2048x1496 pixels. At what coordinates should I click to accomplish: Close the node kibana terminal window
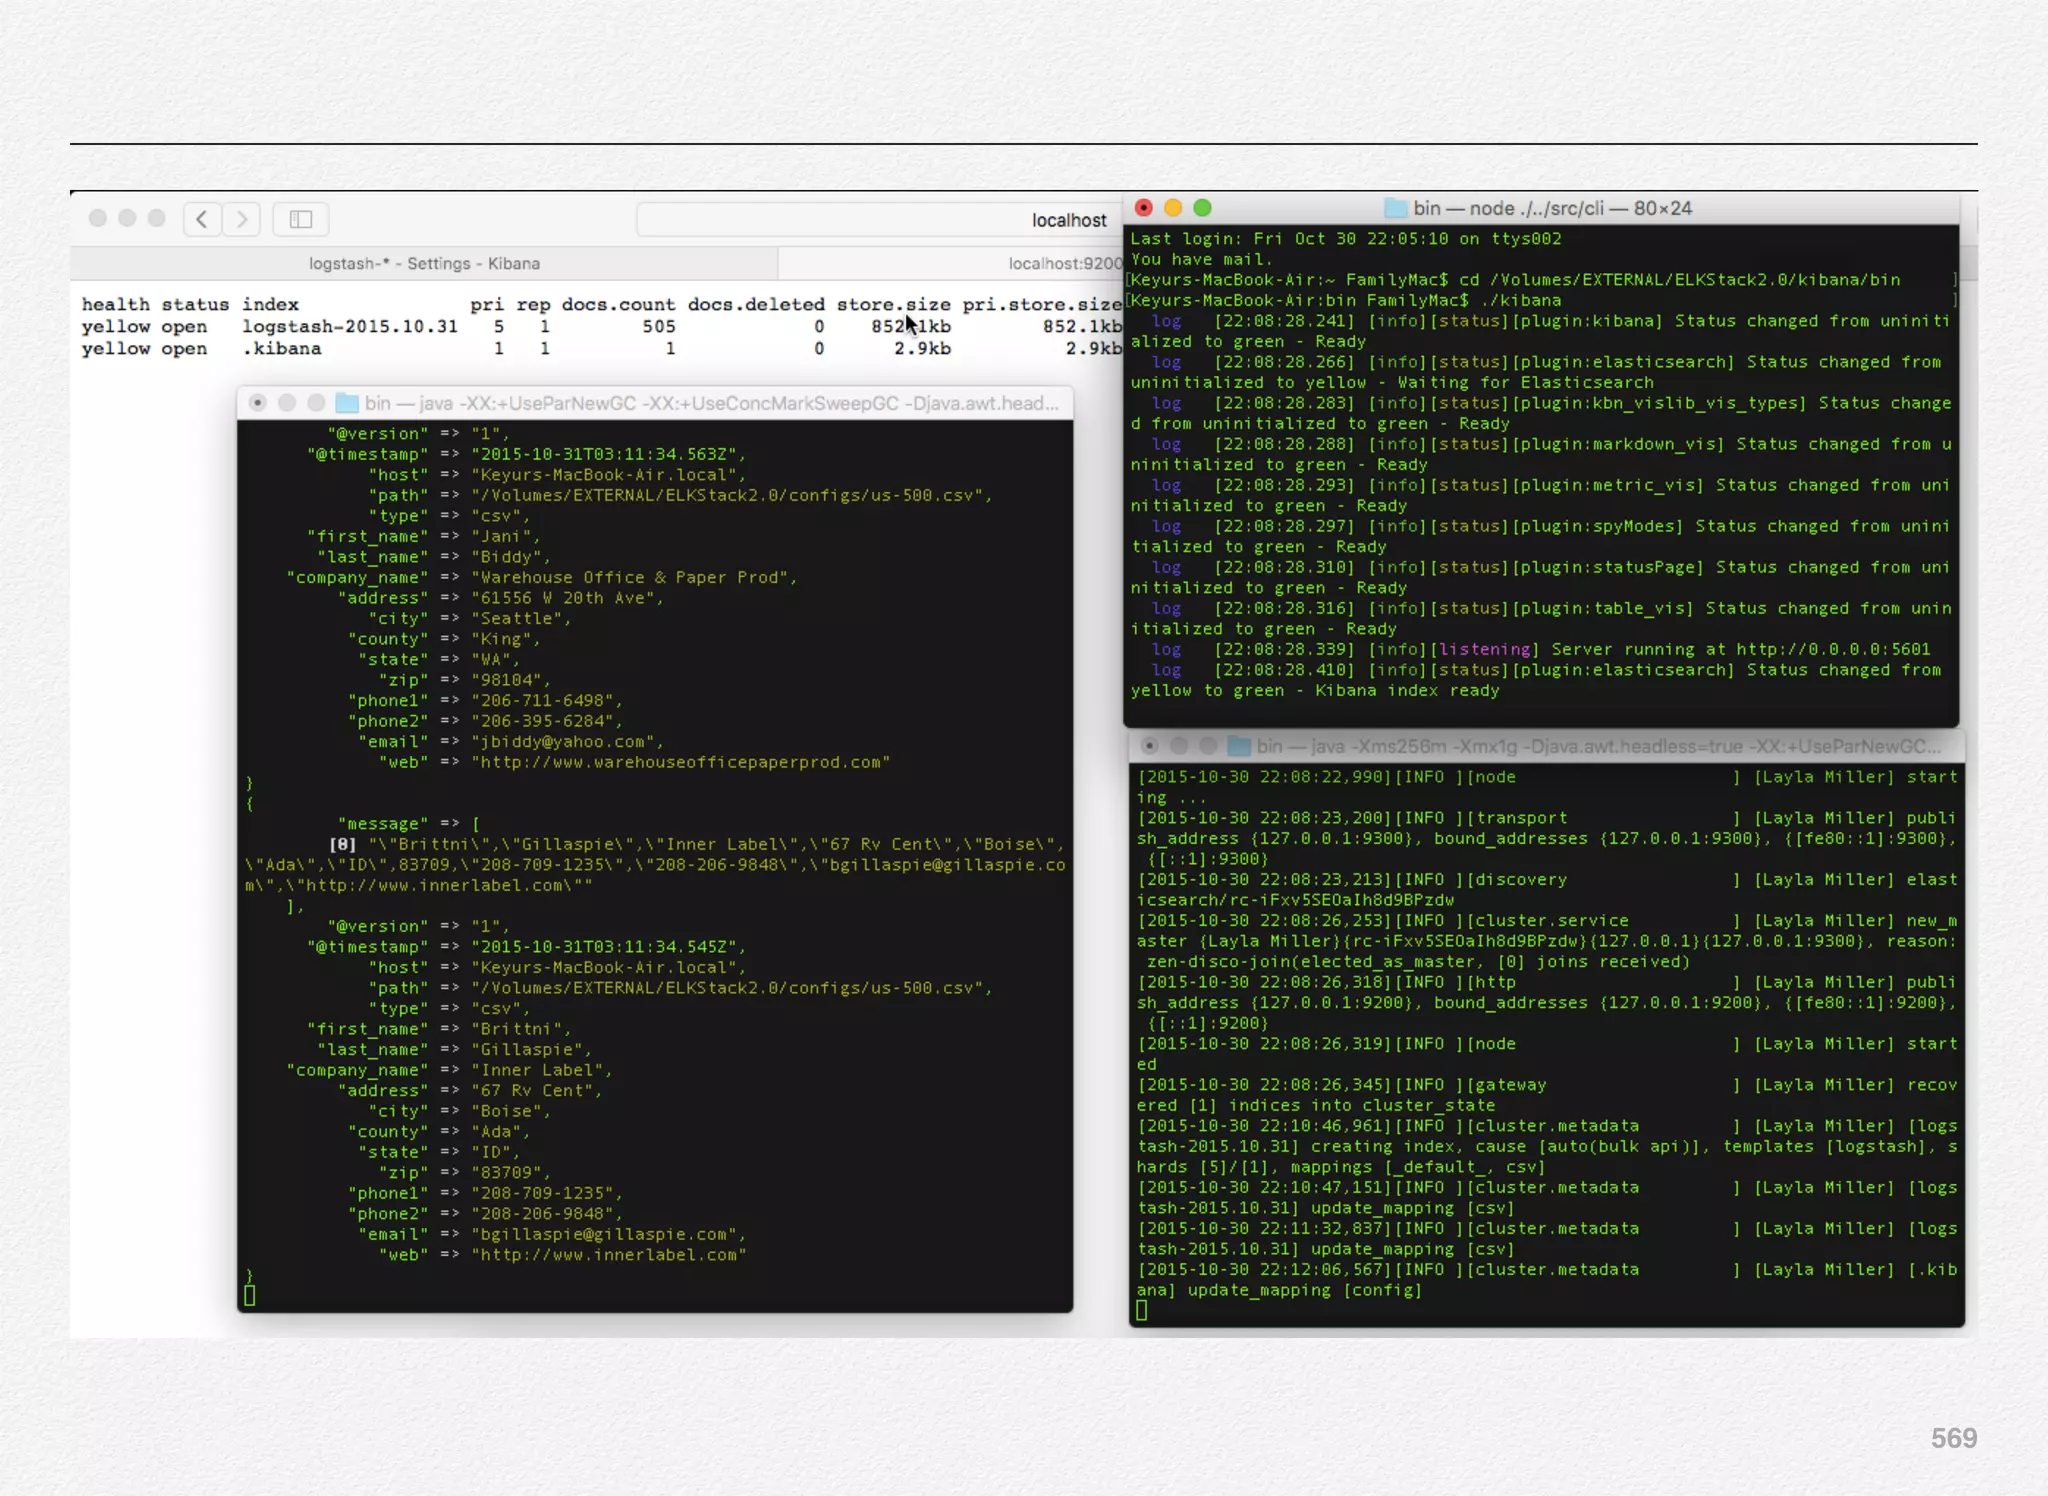click(x=1144, y=208)
